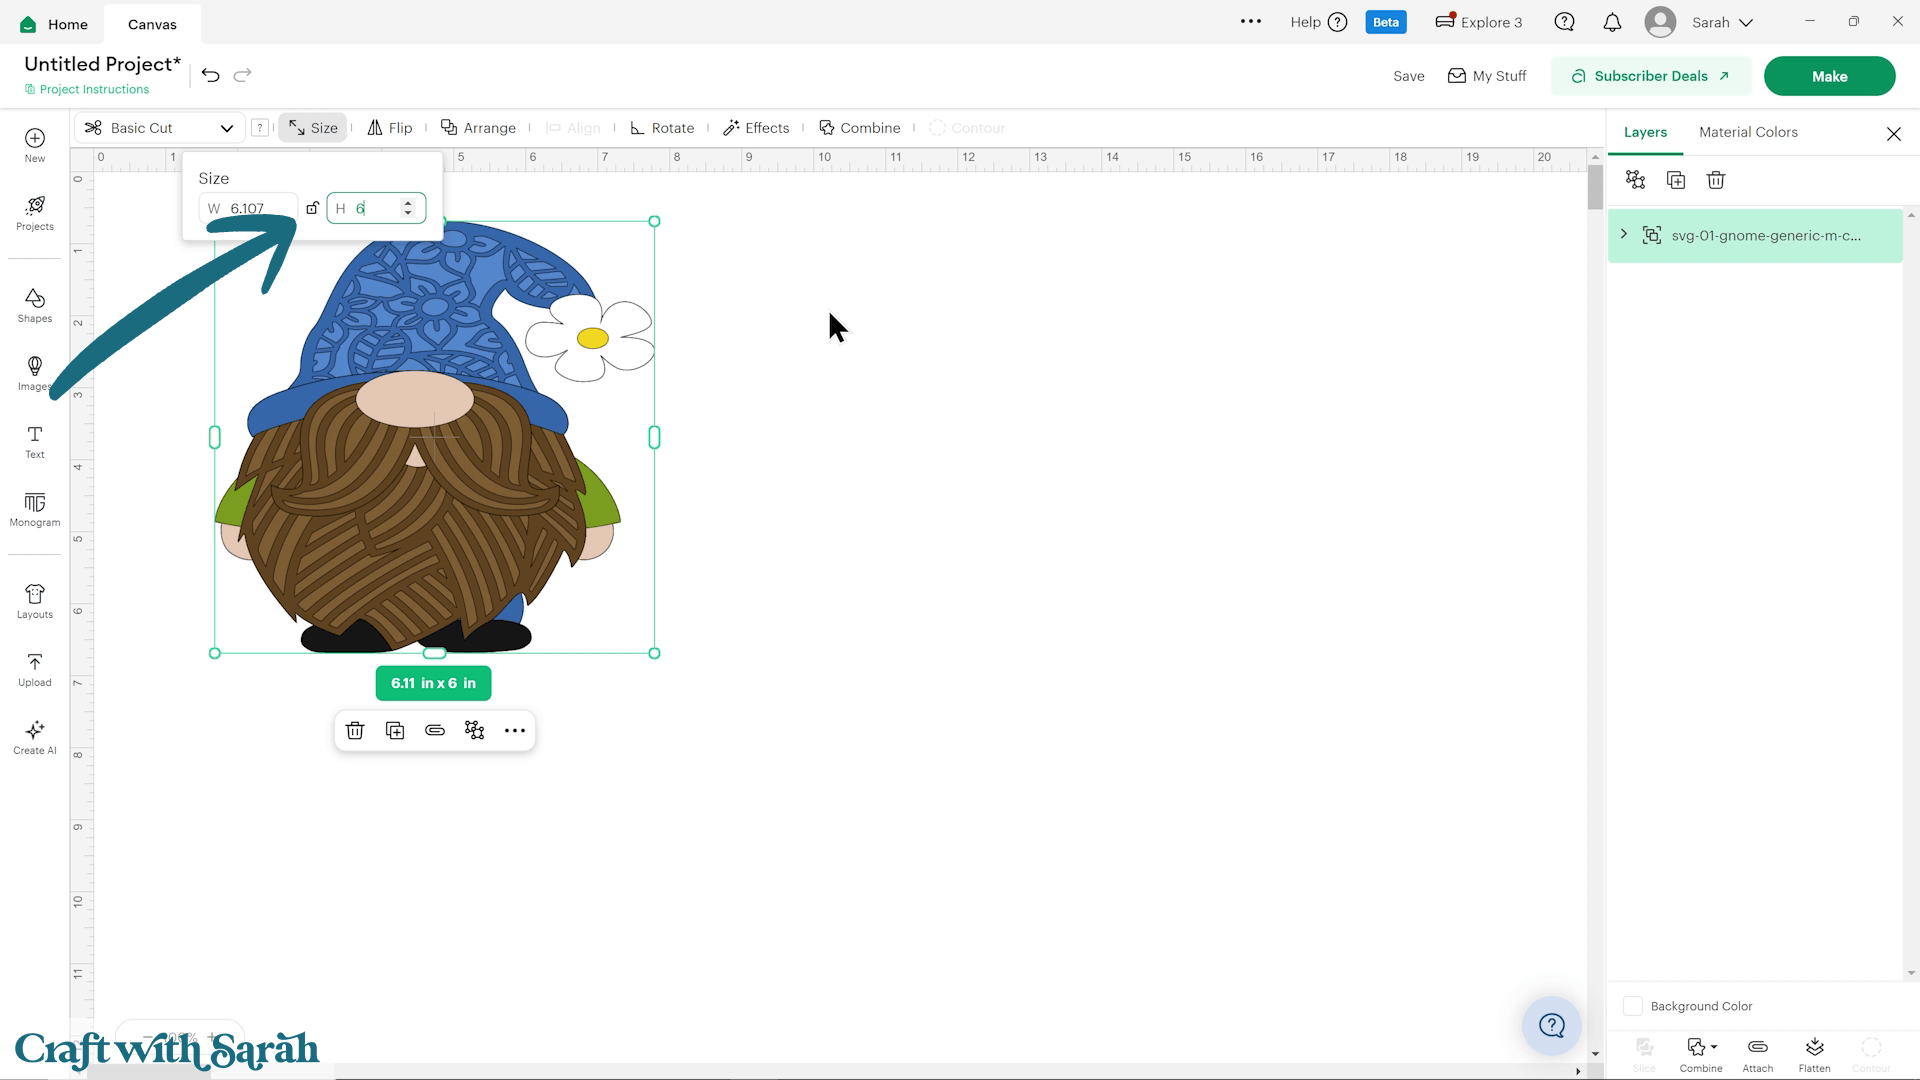This screenshot has height=1080, width=1920.
Task: Duplicate layer in Layers panel
Action: point(1676,180)
